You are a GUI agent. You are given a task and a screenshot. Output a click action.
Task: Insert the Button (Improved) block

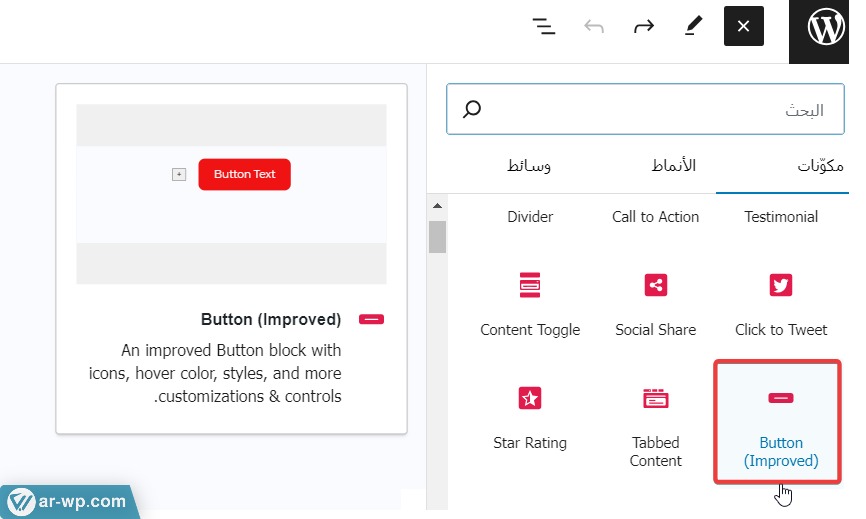coord(780,422)
